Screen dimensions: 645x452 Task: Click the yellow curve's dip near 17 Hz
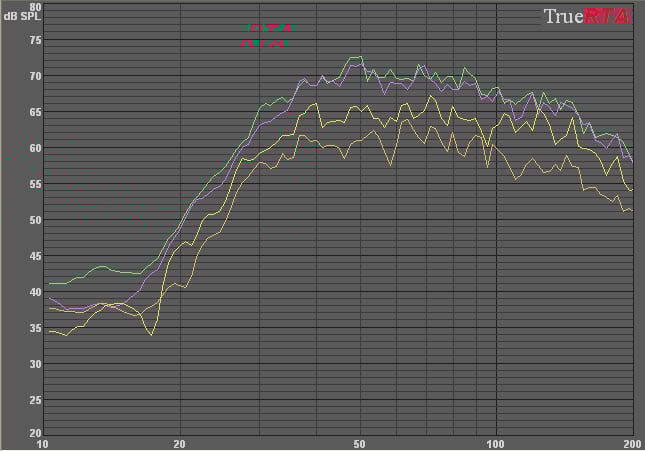click(151, 334)
